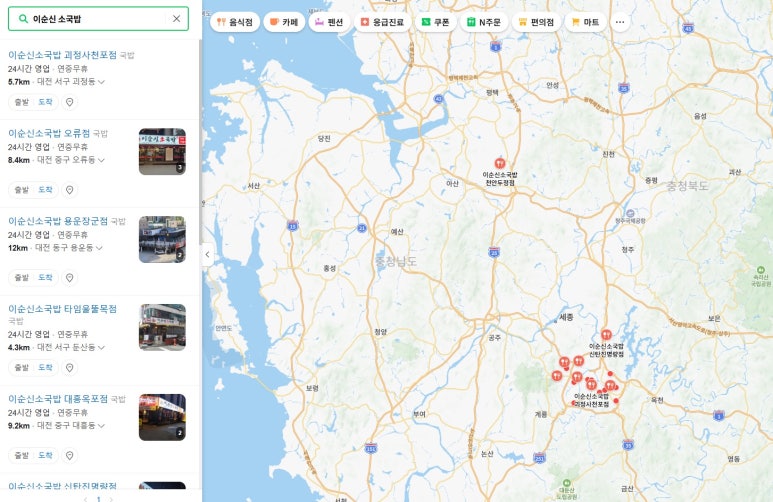Set 타임울돌목점 as 도착 destination
The height and width of the screenshot is (502, 773).
45,367
